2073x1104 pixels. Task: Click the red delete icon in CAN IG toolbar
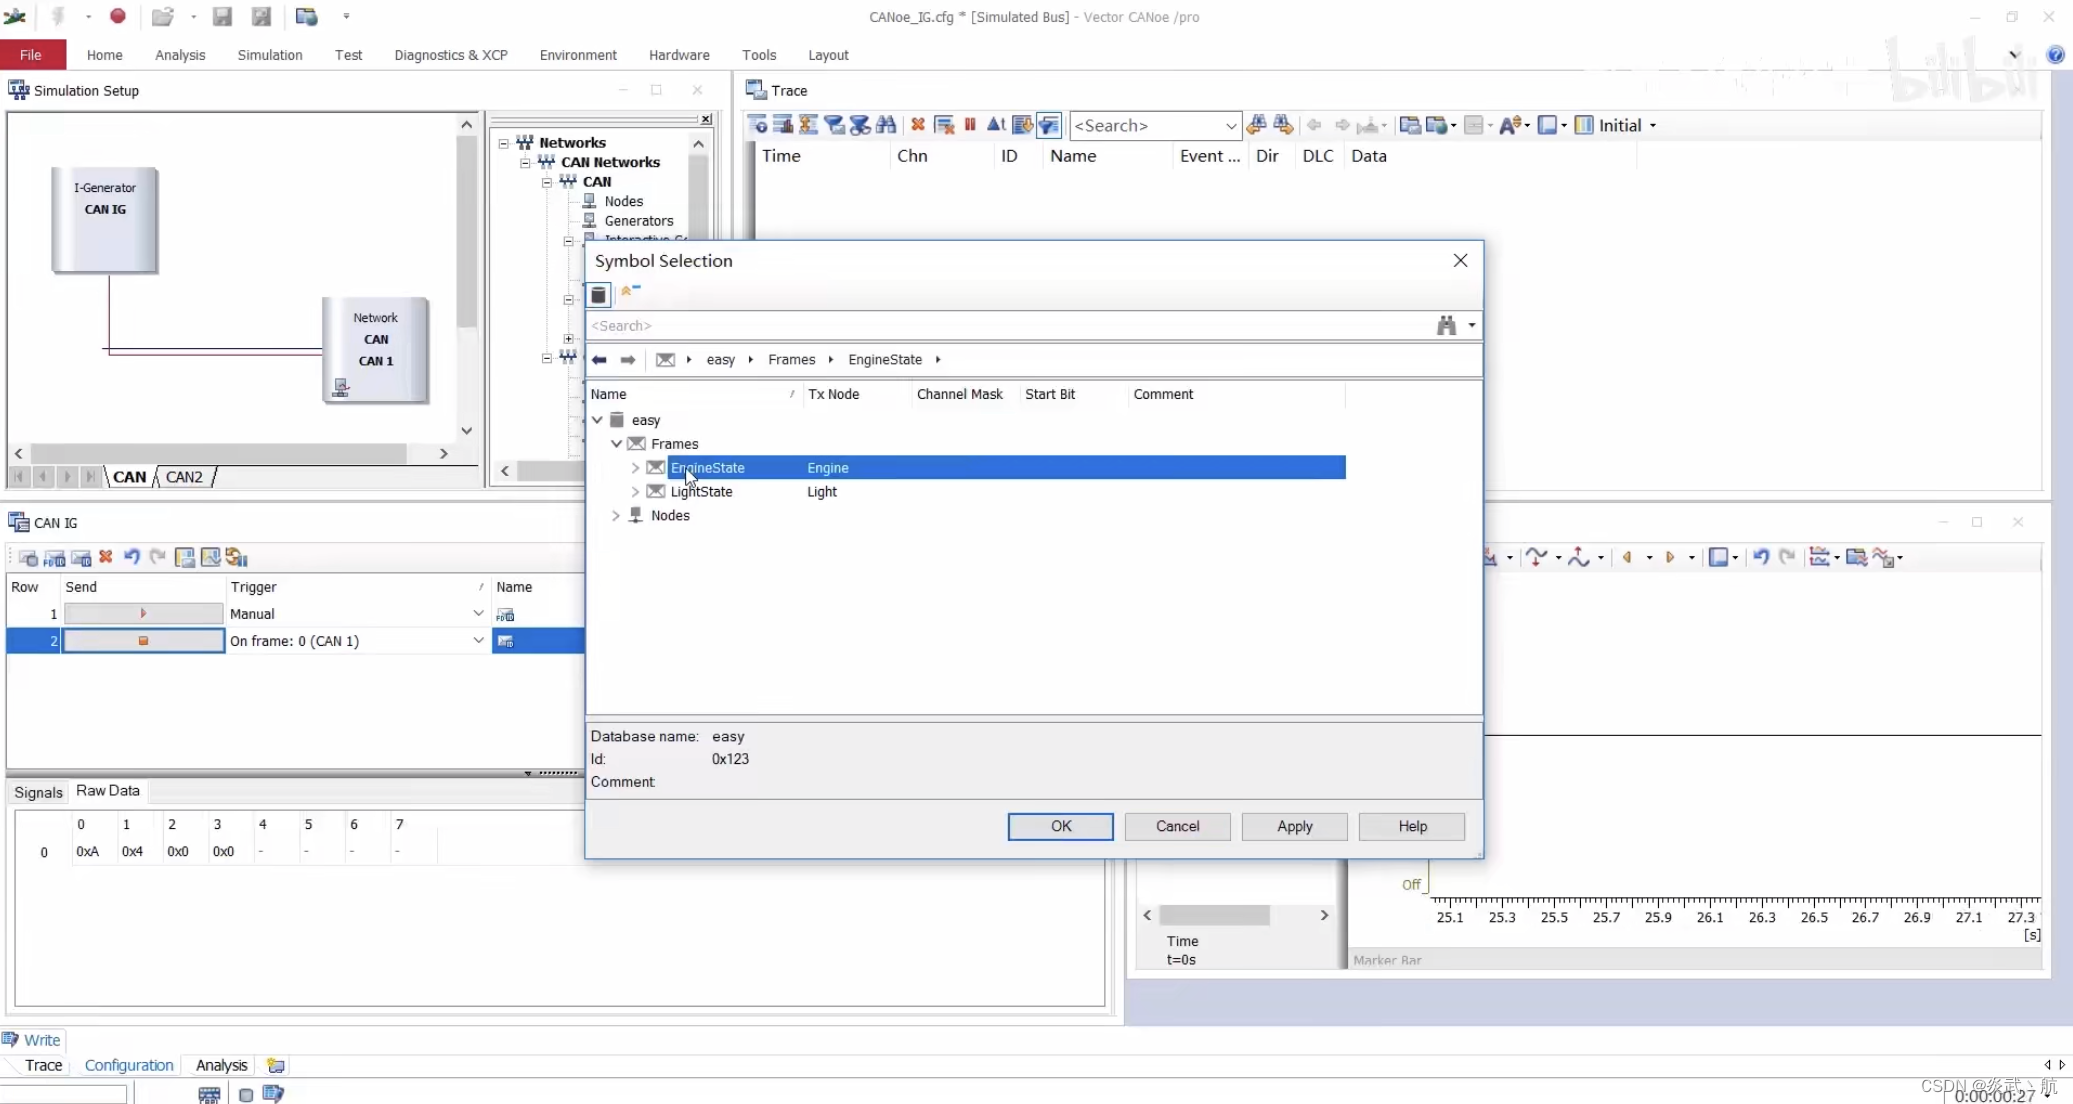[106, 557]
